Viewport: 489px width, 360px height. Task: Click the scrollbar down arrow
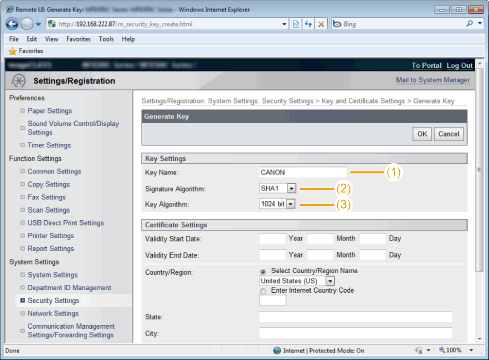480,339
